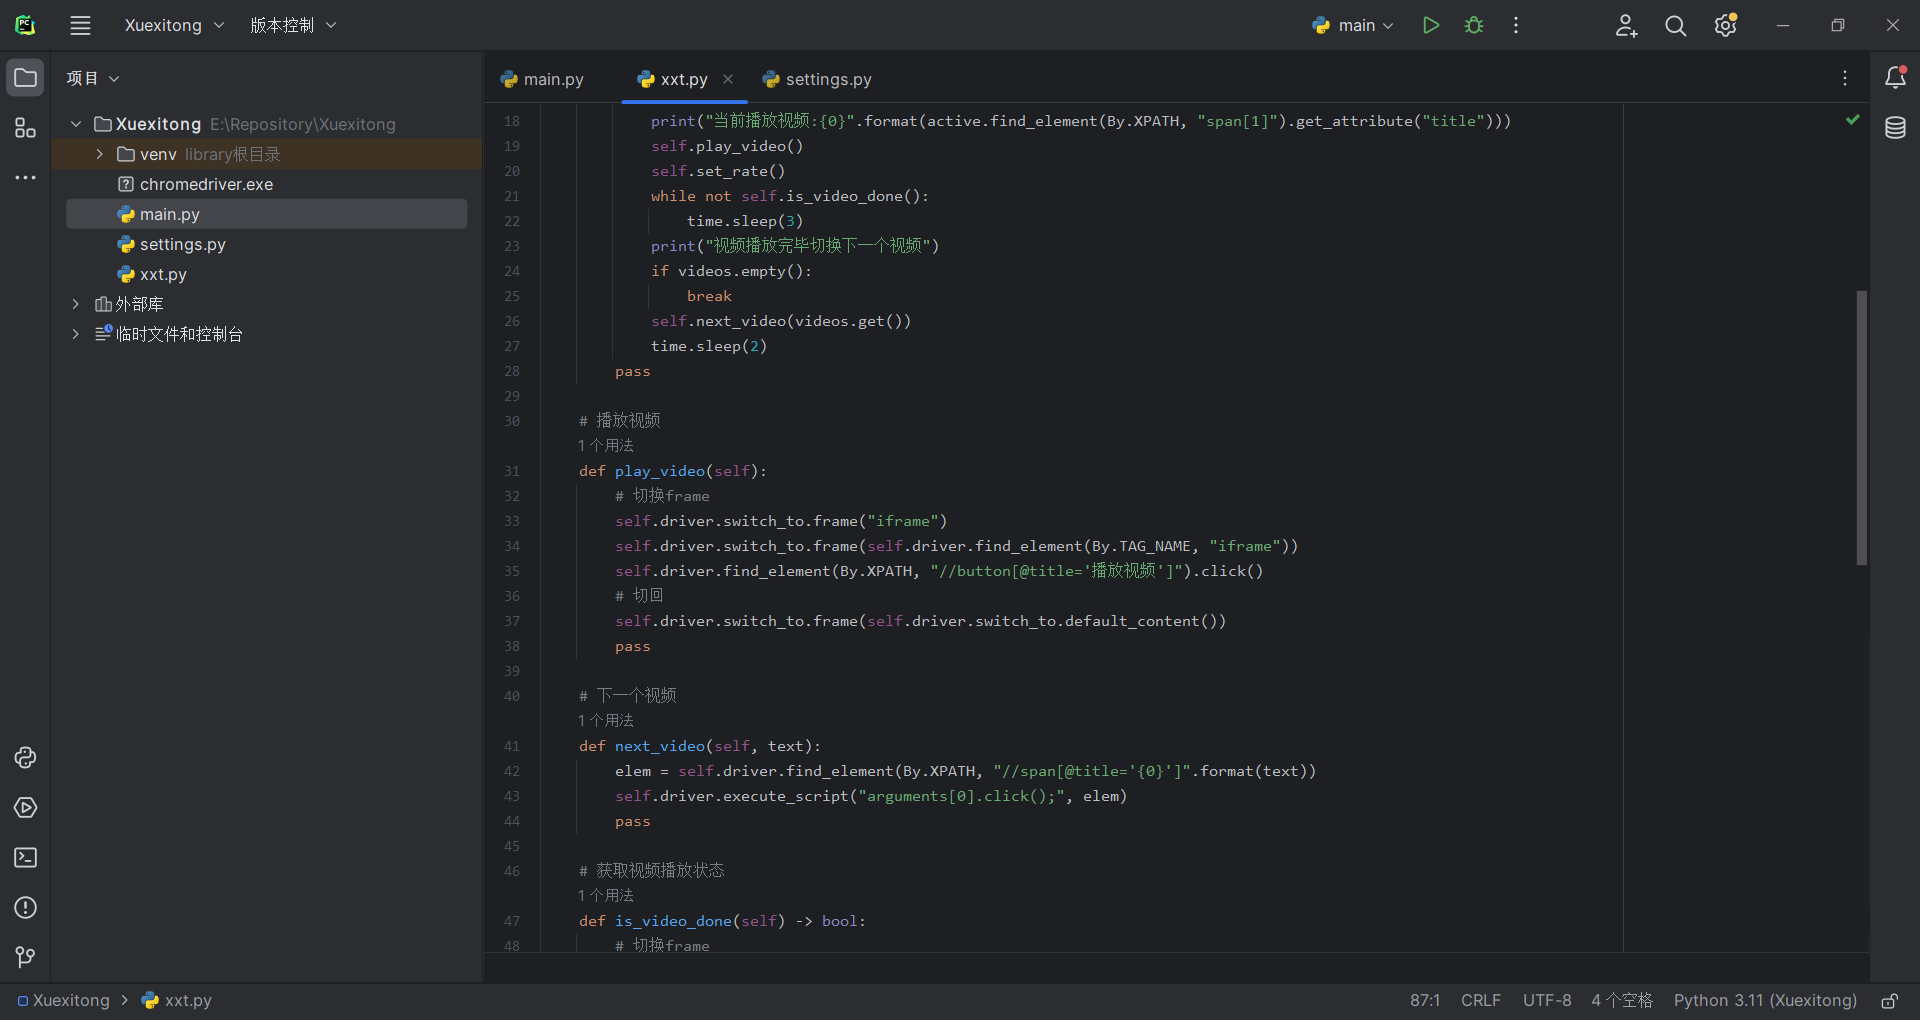
Task: Open the 项目 view dropdown
Action: (x=93, y=78)
